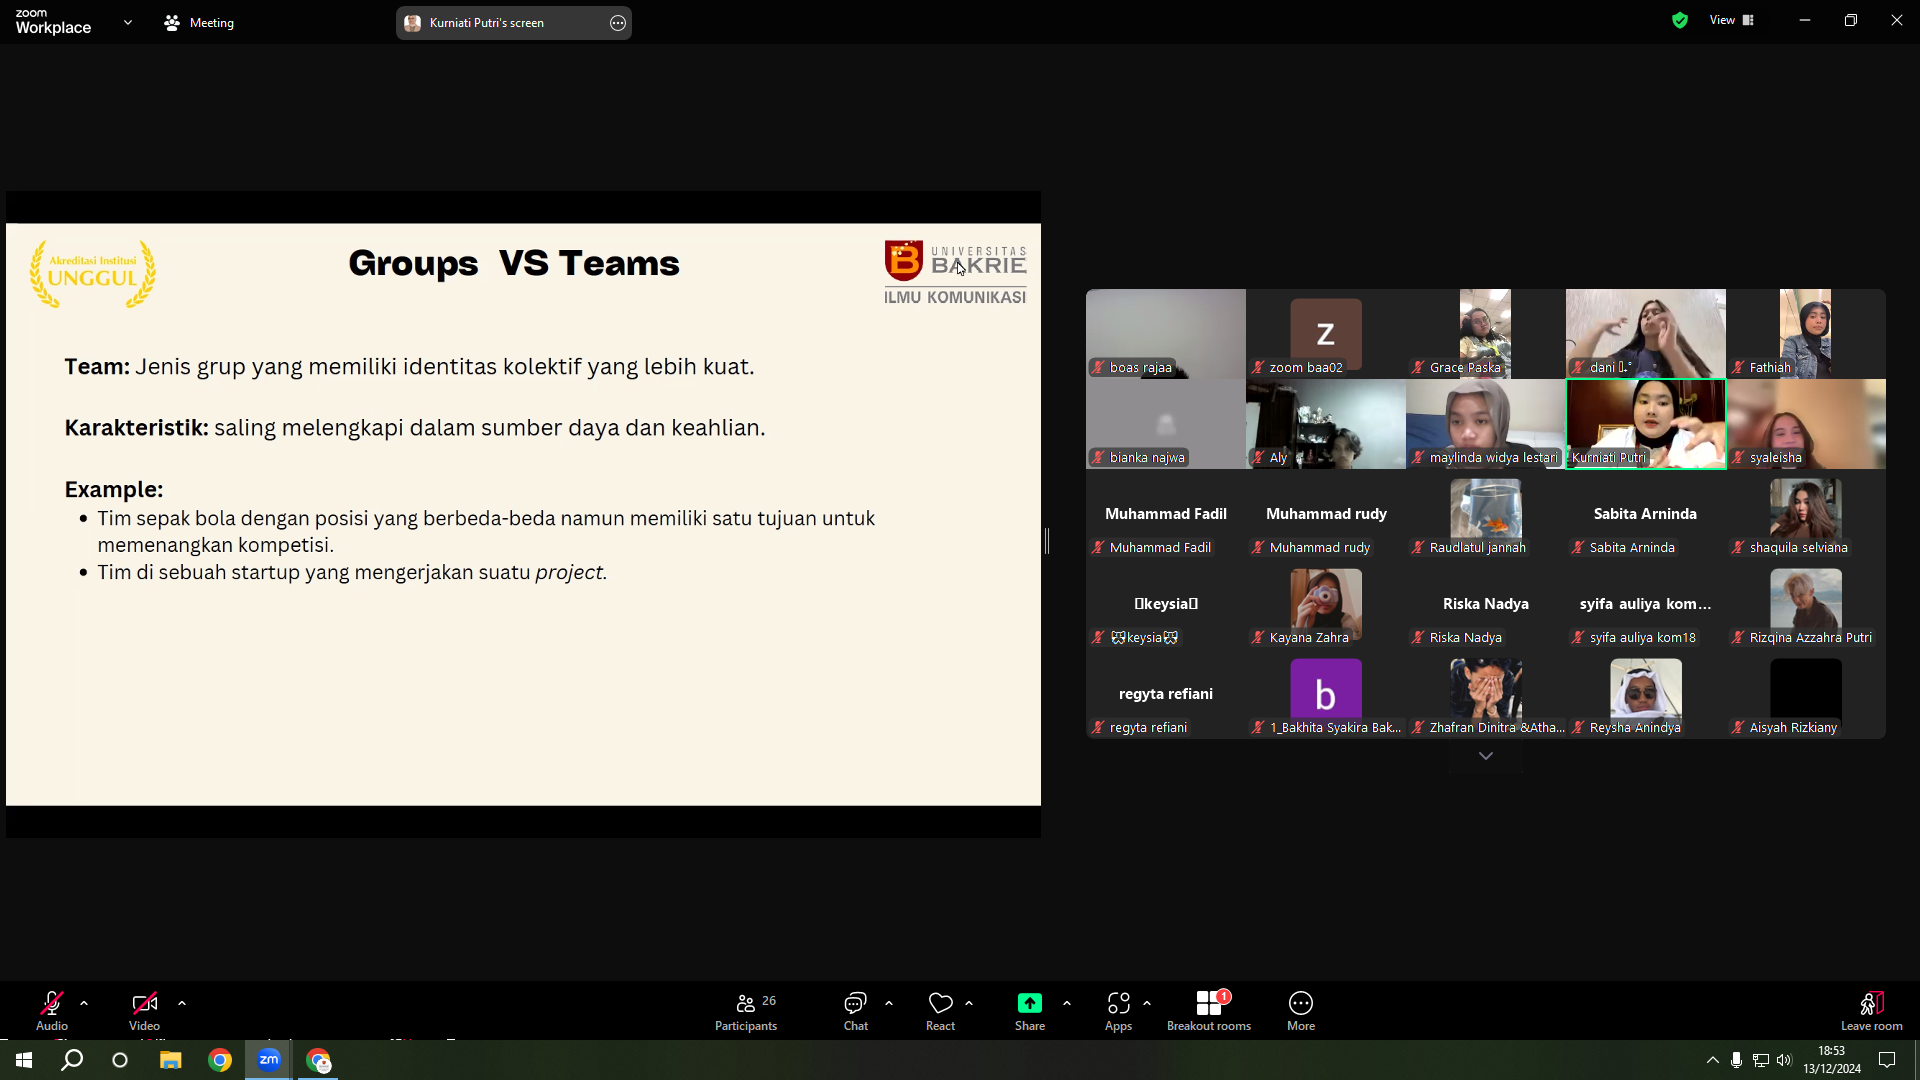Click the divider handle between slide and gallery
This screenshot has width=1920, height=1080.
pyautogui.click(x=1047, y=541)
